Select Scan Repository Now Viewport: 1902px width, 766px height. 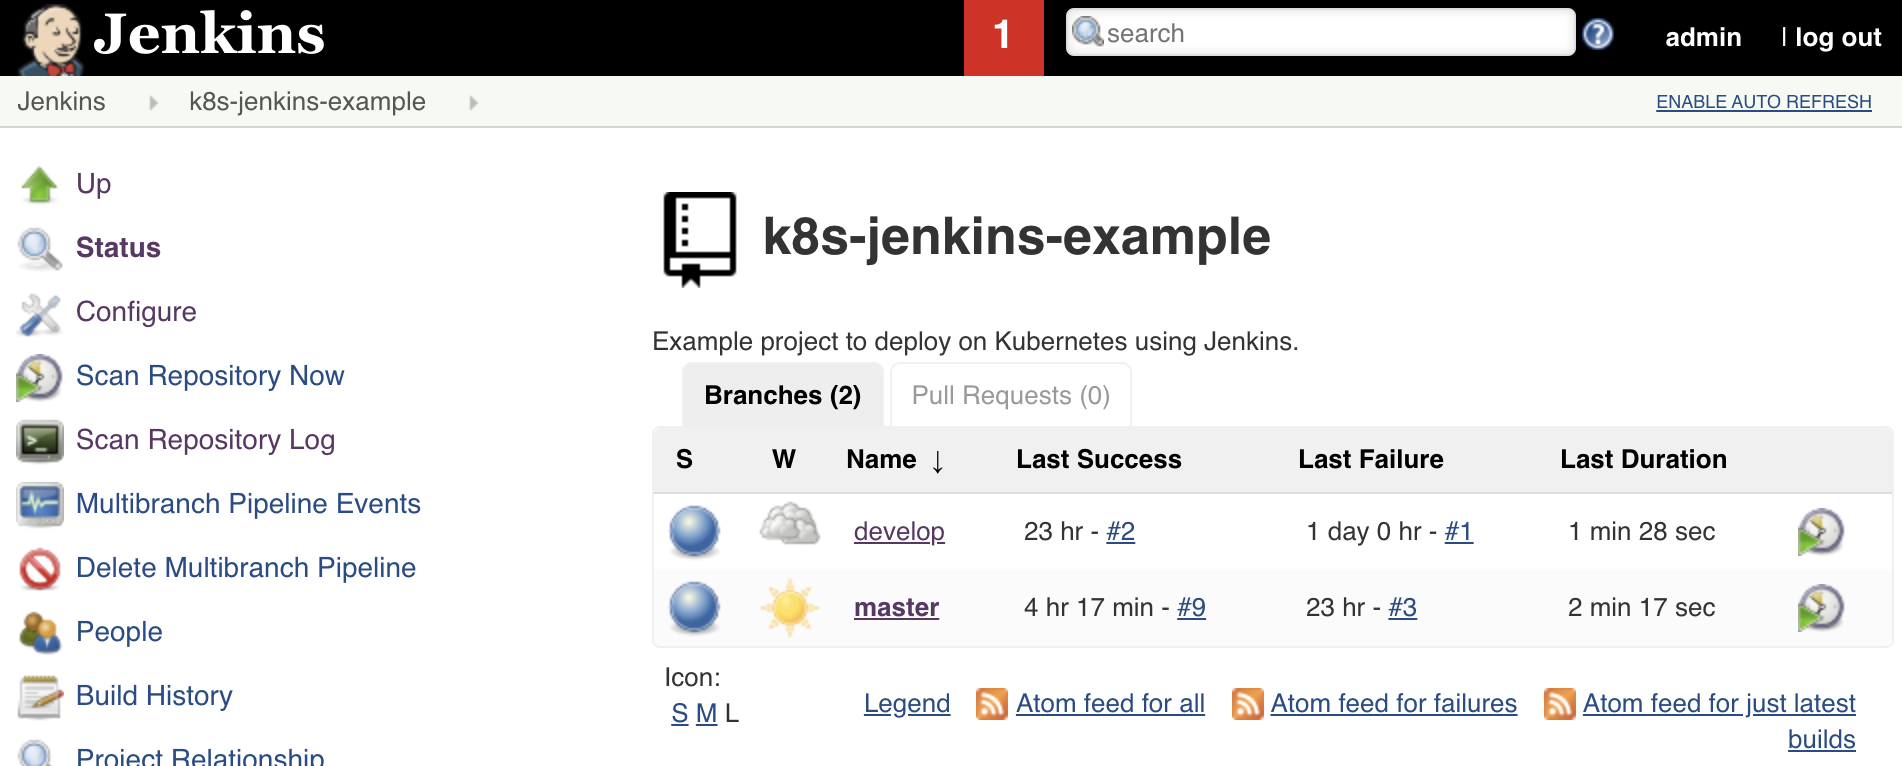point(210,376)
